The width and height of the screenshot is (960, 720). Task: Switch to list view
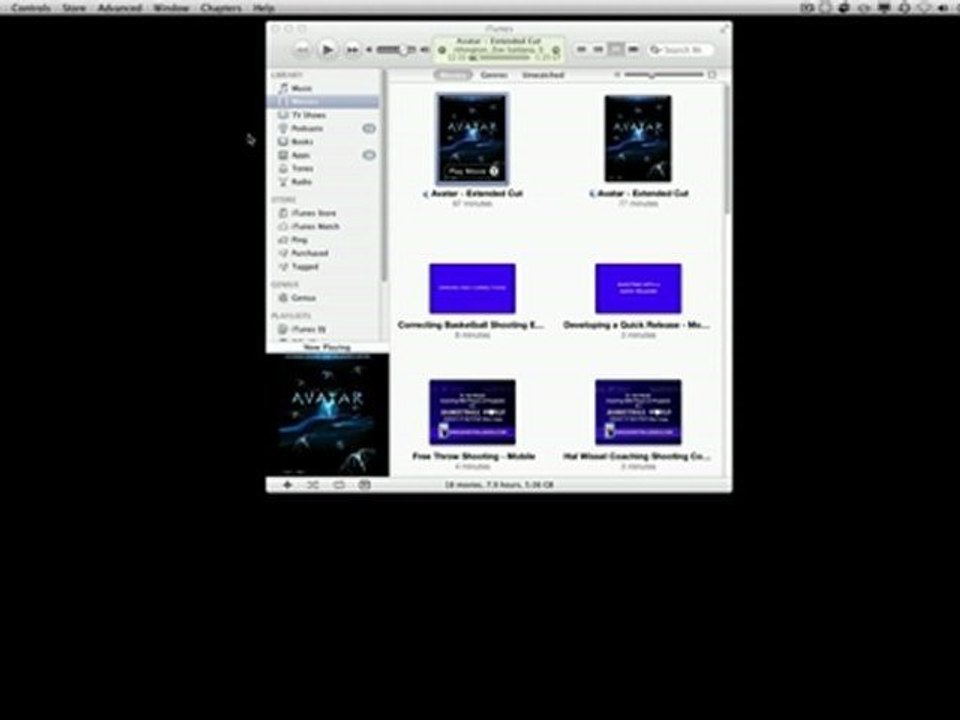point(582,50)
